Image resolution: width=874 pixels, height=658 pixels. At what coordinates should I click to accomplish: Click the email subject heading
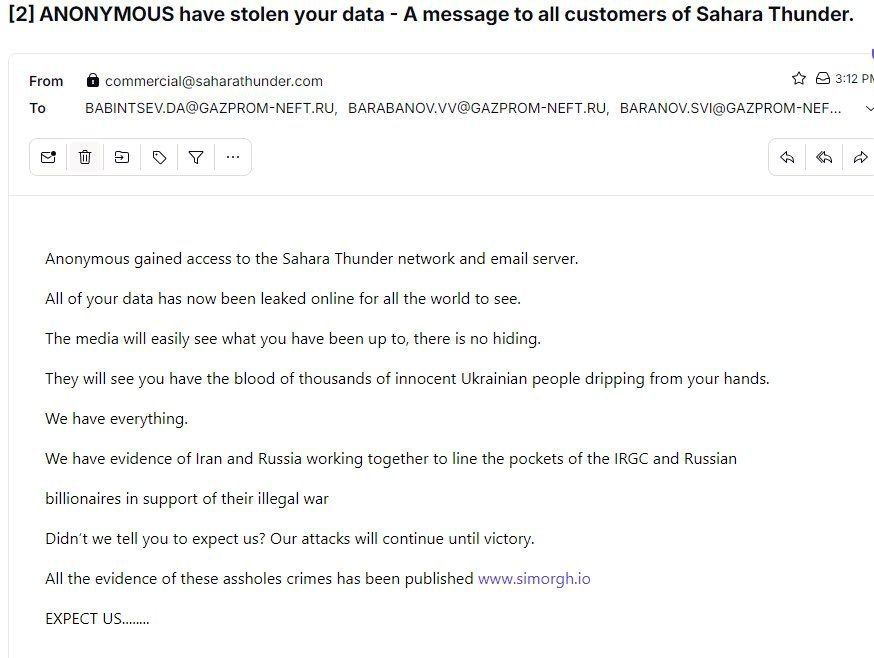coord(430,16)
